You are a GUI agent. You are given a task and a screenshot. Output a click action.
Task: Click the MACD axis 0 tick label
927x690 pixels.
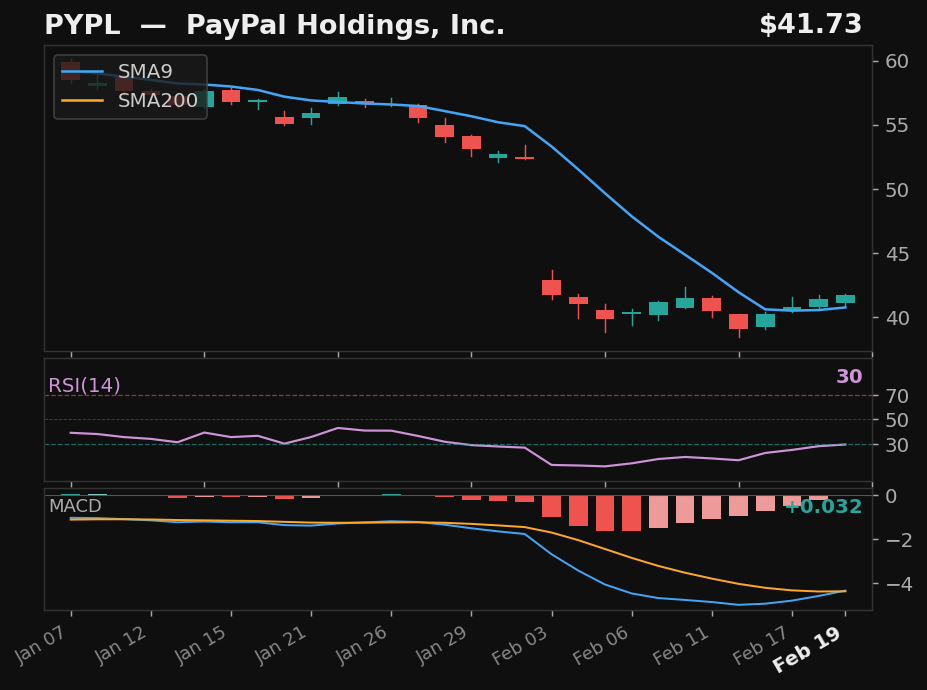point(891,496)
